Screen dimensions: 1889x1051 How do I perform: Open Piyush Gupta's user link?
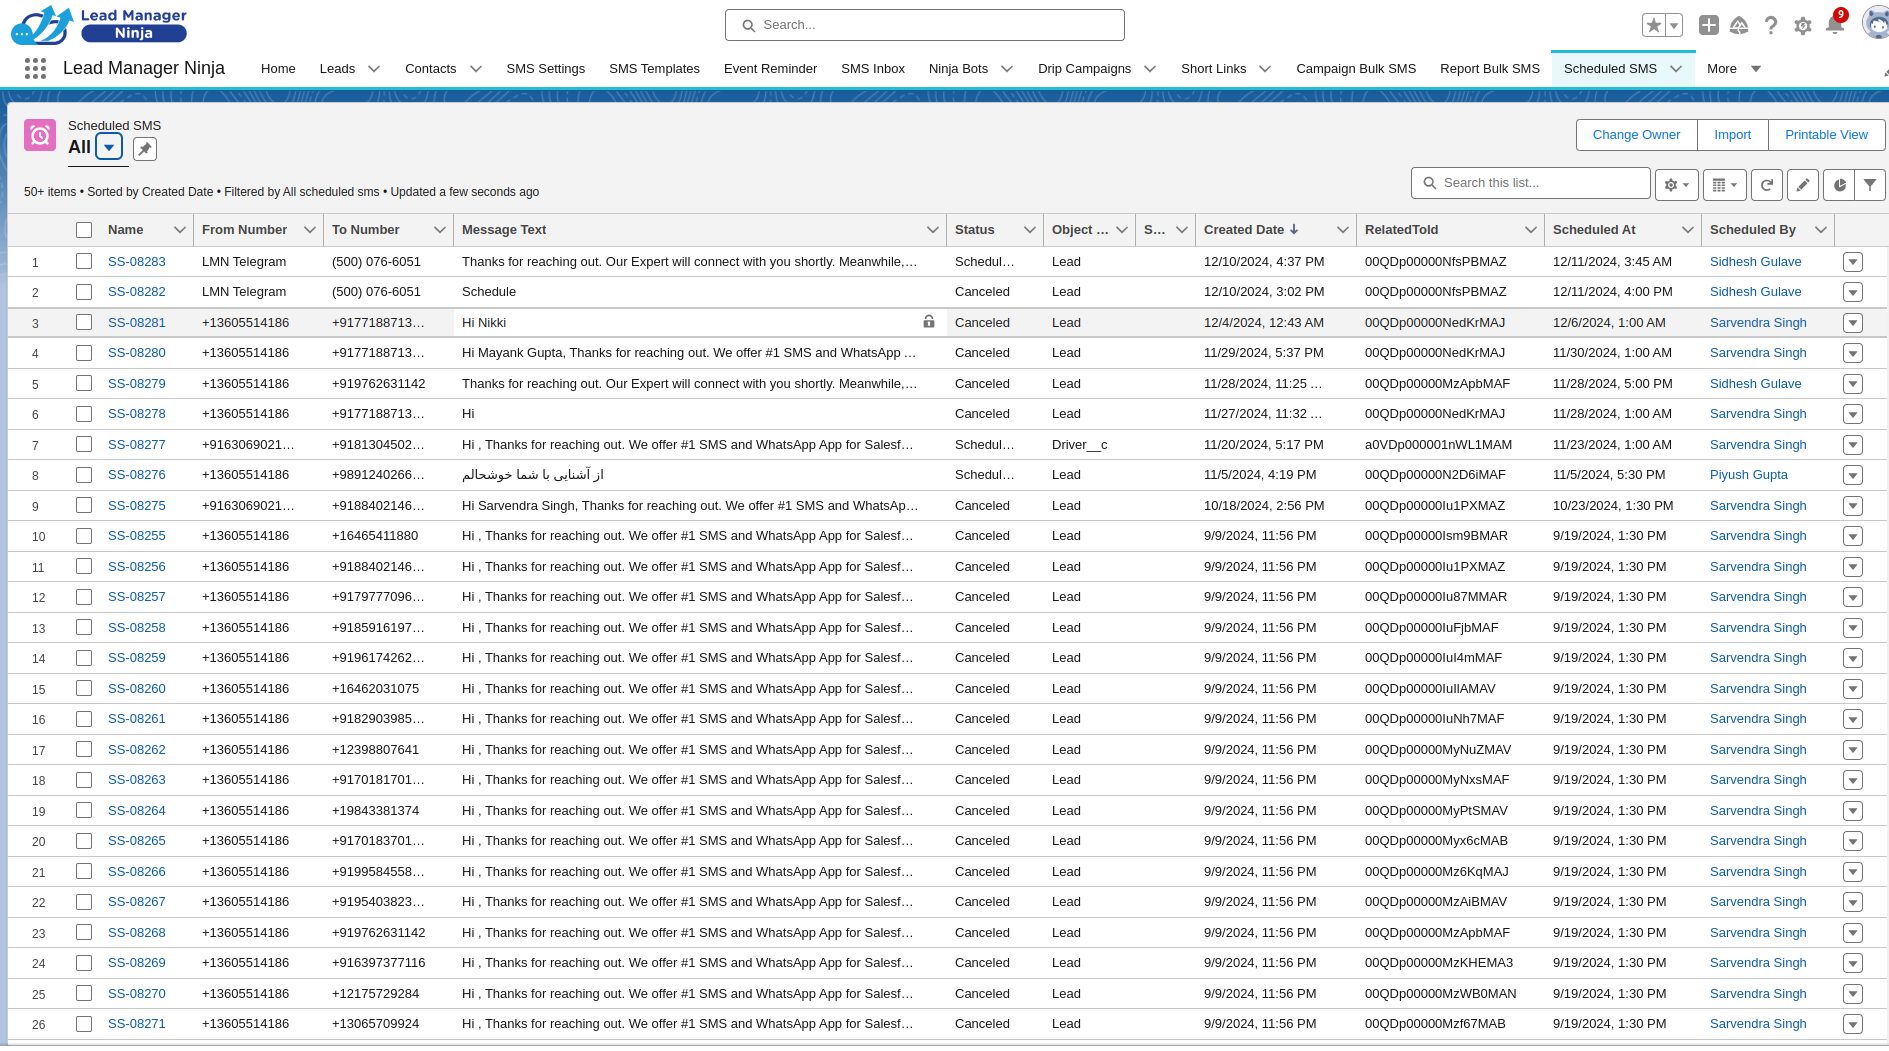click(1748, 475)
